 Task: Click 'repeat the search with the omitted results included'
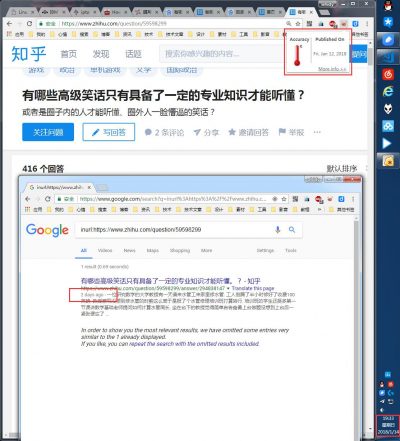tap(194, 344)
